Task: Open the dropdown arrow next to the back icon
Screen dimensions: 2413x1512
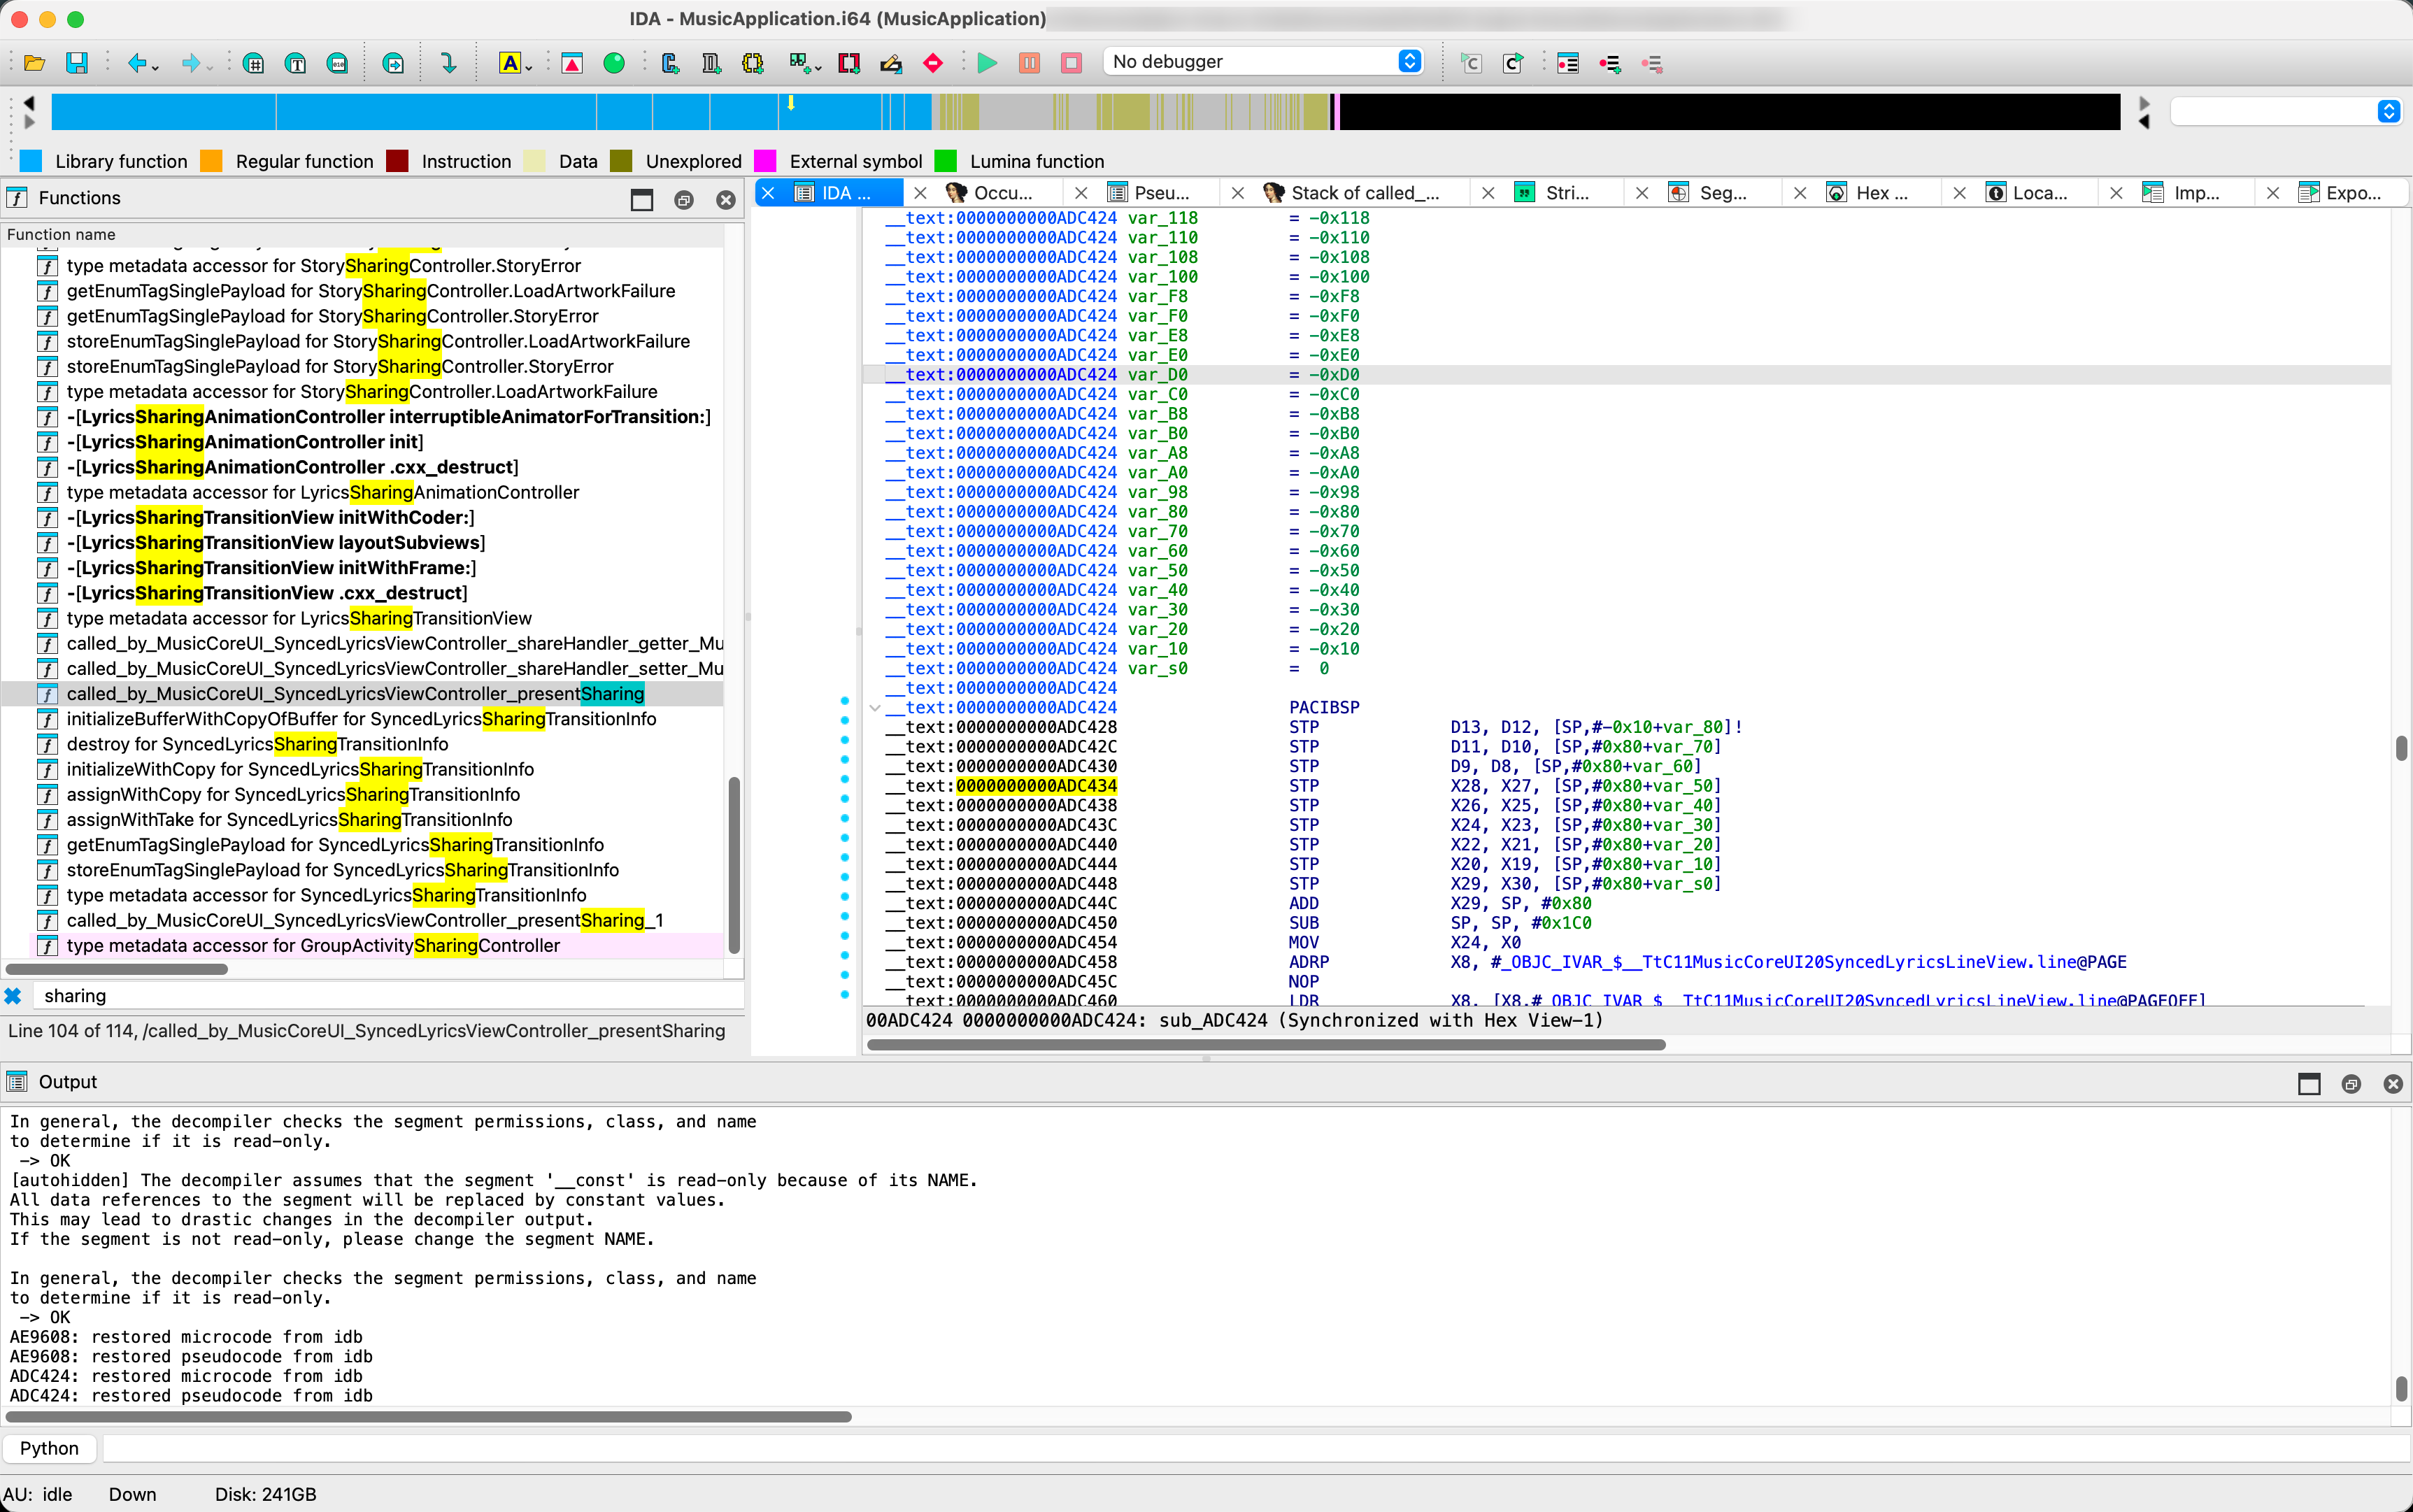Action: pos(156,67)
